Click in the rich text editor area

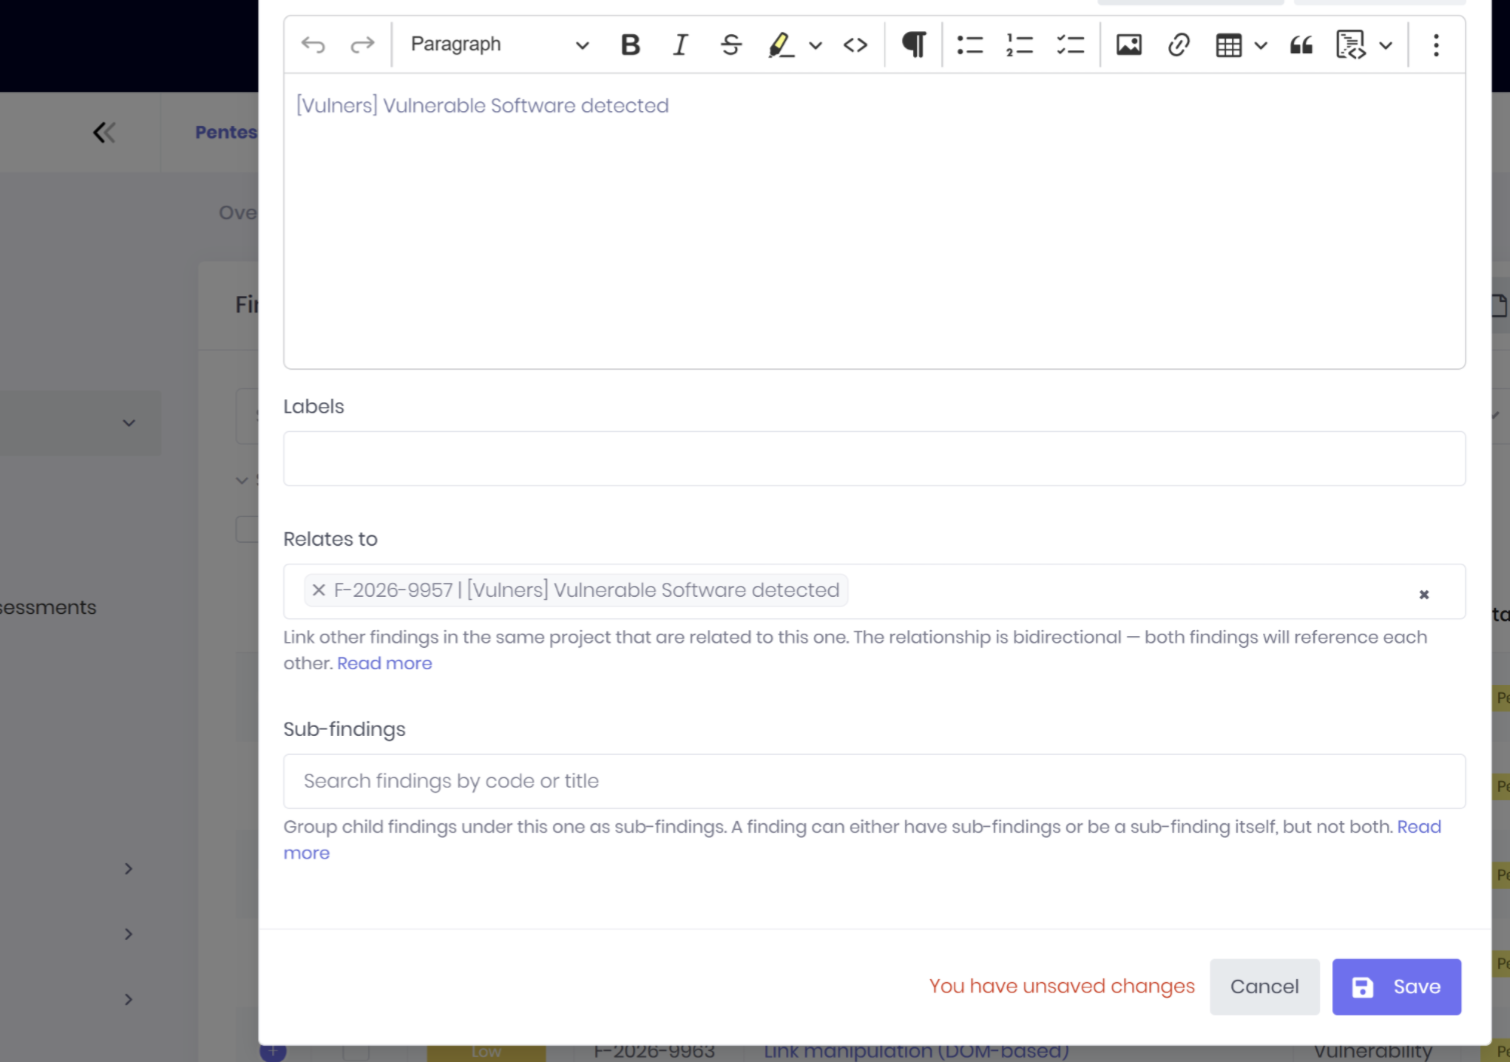click(x=874, y=221)
